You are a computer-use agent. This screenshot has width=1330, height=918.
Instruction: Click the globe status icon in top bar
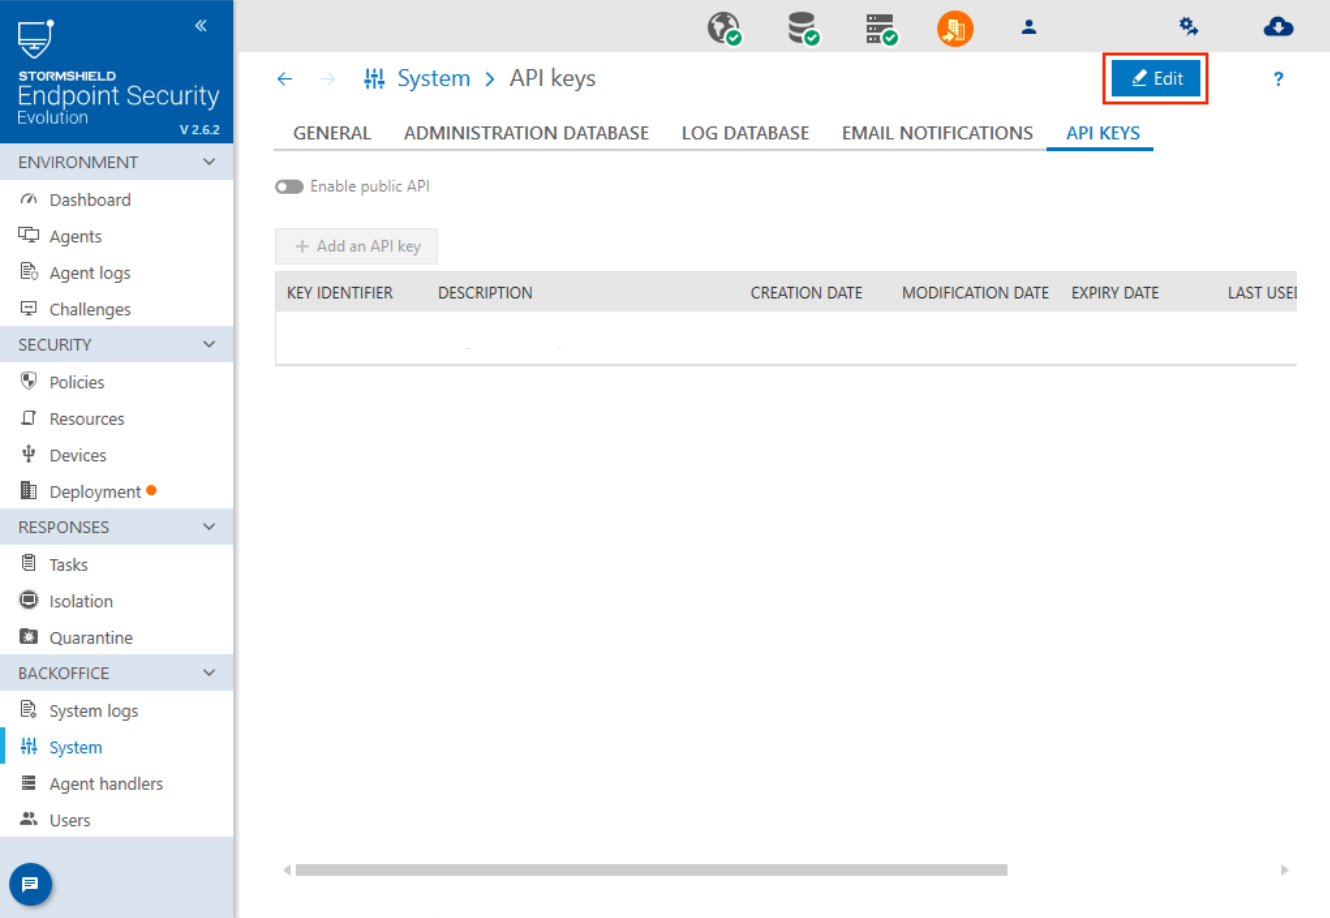[724, 28]
